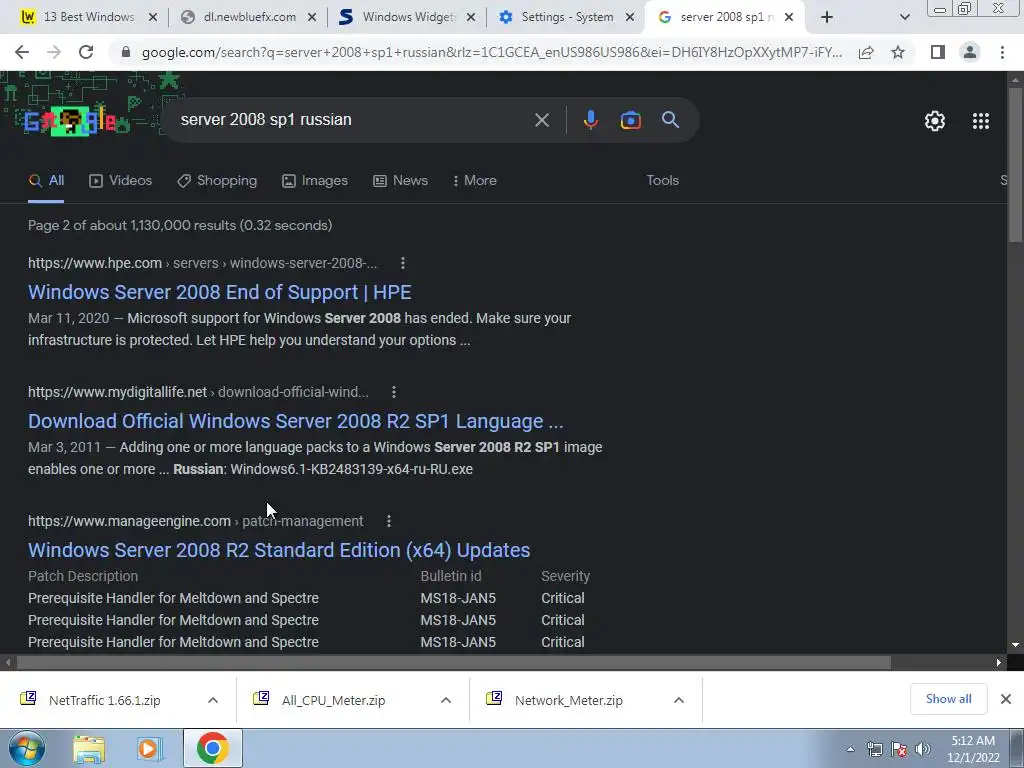Screen dimensions: 1024x768
Task: Open Download Official Windows Server 2008 R2 SP1 link
Action: [x=295, y=421]
